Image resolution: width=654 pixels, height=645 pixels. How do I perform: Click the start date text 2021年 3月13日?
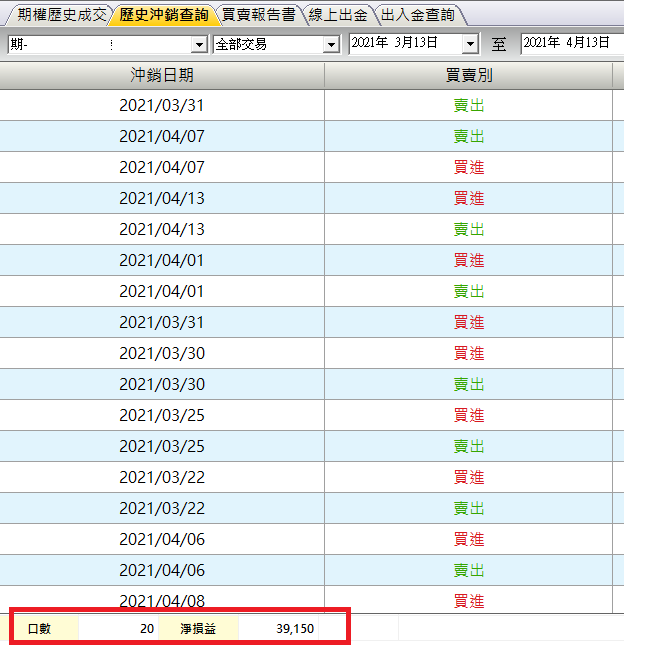point(395,43)
